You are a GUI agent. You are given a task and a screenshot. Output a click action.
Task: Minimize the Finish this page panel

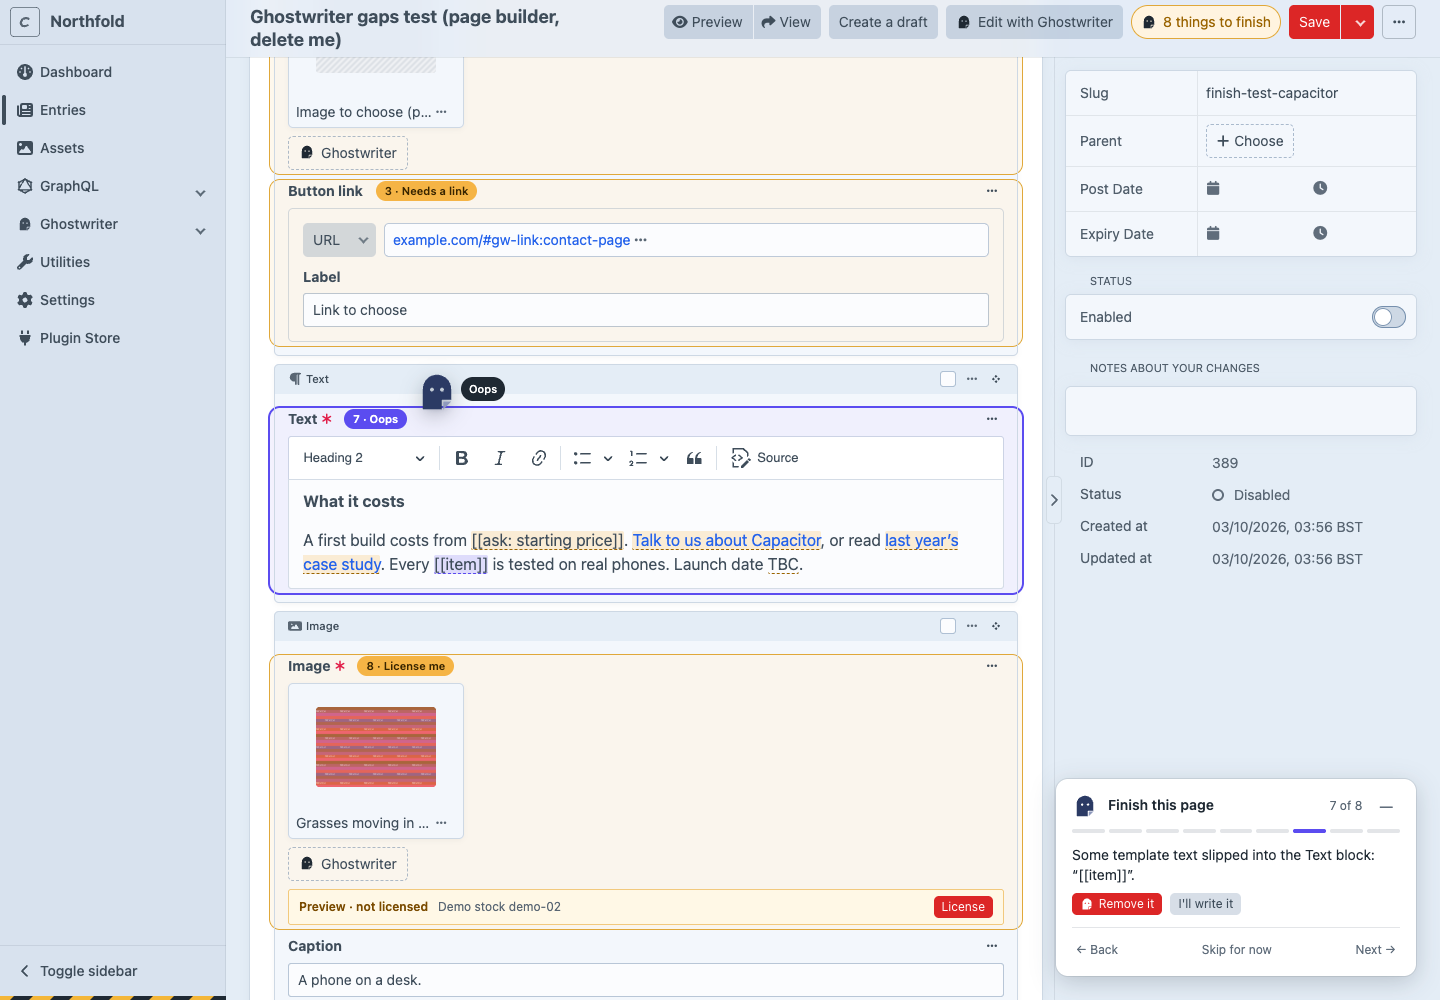(1386, 806)
